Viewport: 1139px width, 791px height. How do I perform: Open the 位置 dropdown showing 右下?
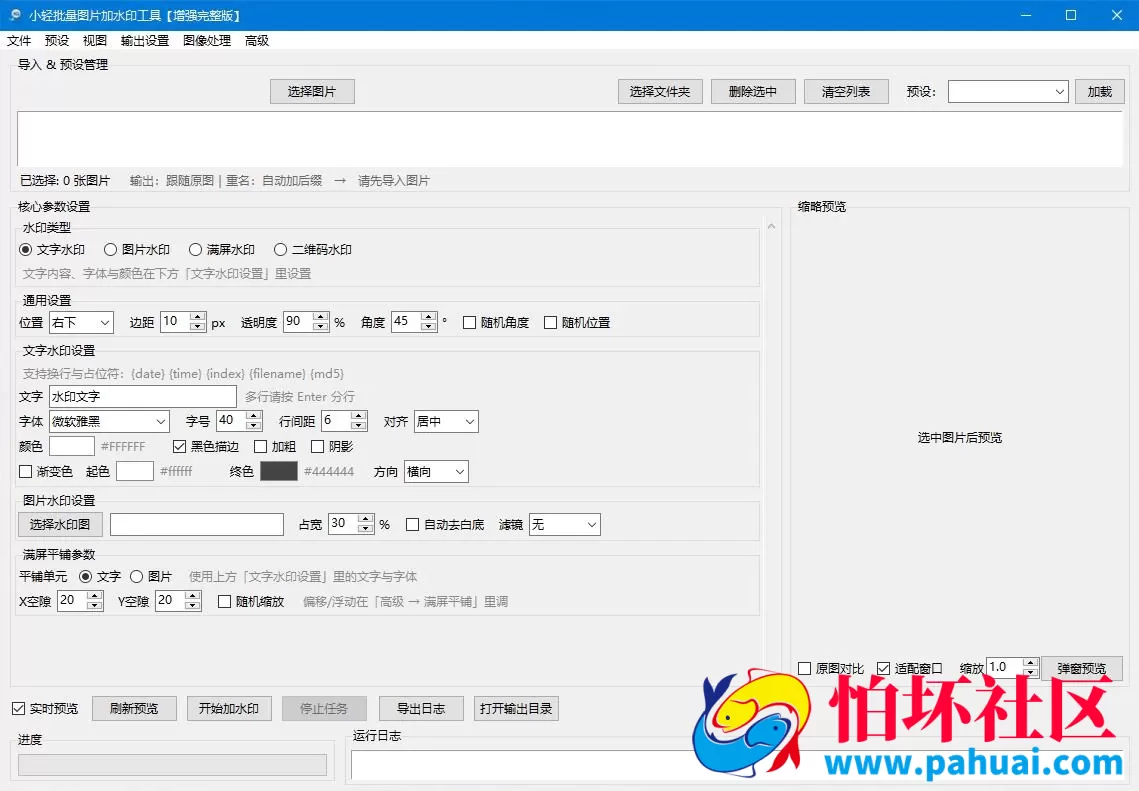coord(81,323)
